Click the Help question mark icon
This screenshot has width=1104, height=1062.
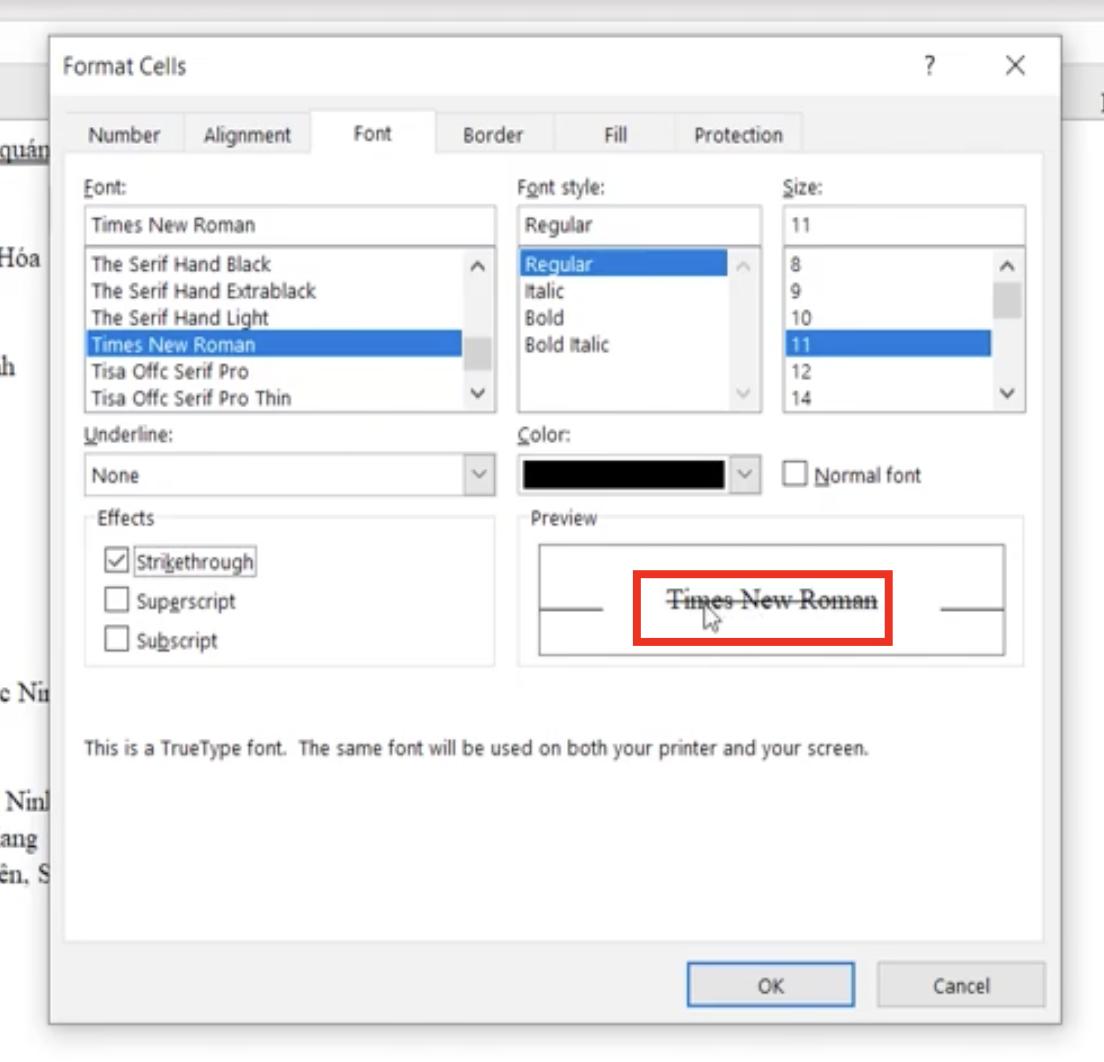(x=929, y=65)
